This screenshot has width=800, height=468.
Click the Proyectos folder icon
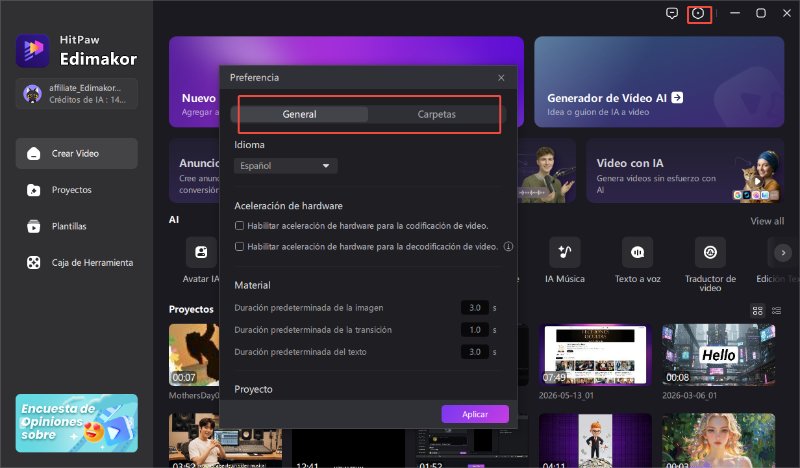(x=33, y=190)
